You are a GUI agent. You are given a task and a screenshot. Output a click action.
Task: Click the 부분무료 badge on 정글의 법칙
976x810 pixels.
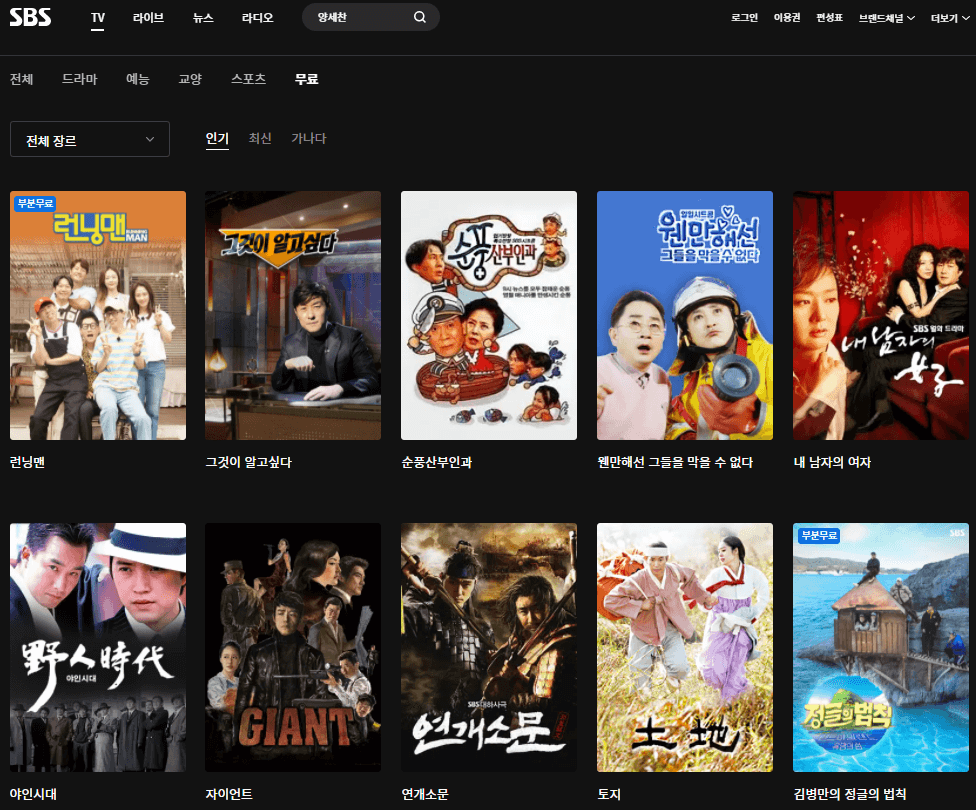coord(819,535)
